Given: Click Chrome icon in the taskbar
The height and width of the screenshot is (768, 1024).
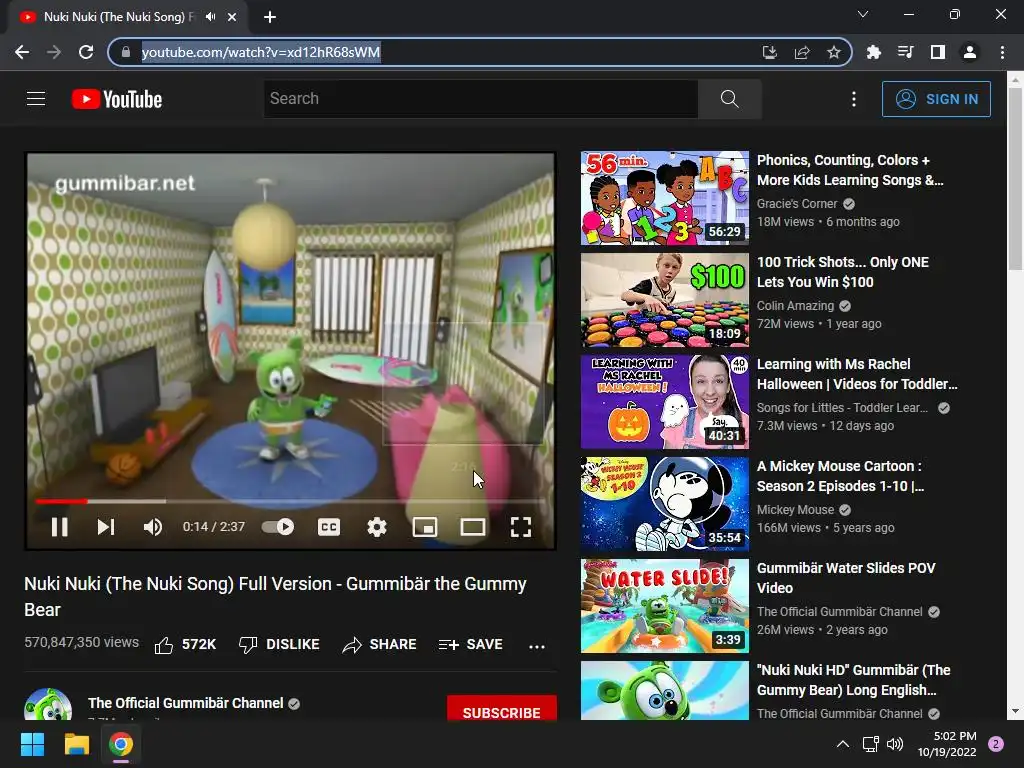Looking at the screenshot, I should click(x=121, y=744).
